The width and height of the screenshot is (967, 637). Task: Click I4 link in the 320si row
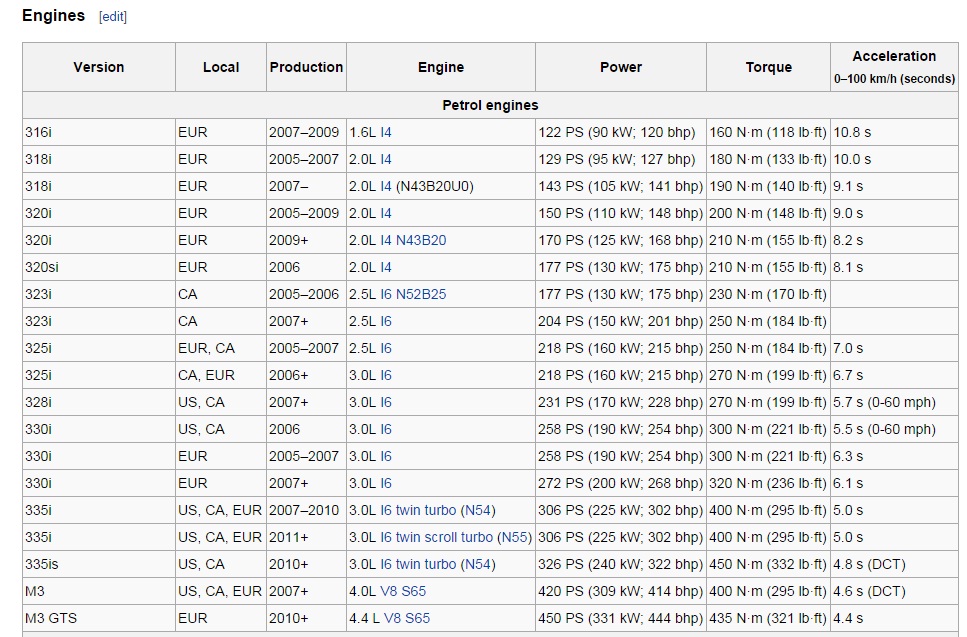click(386, 267)
